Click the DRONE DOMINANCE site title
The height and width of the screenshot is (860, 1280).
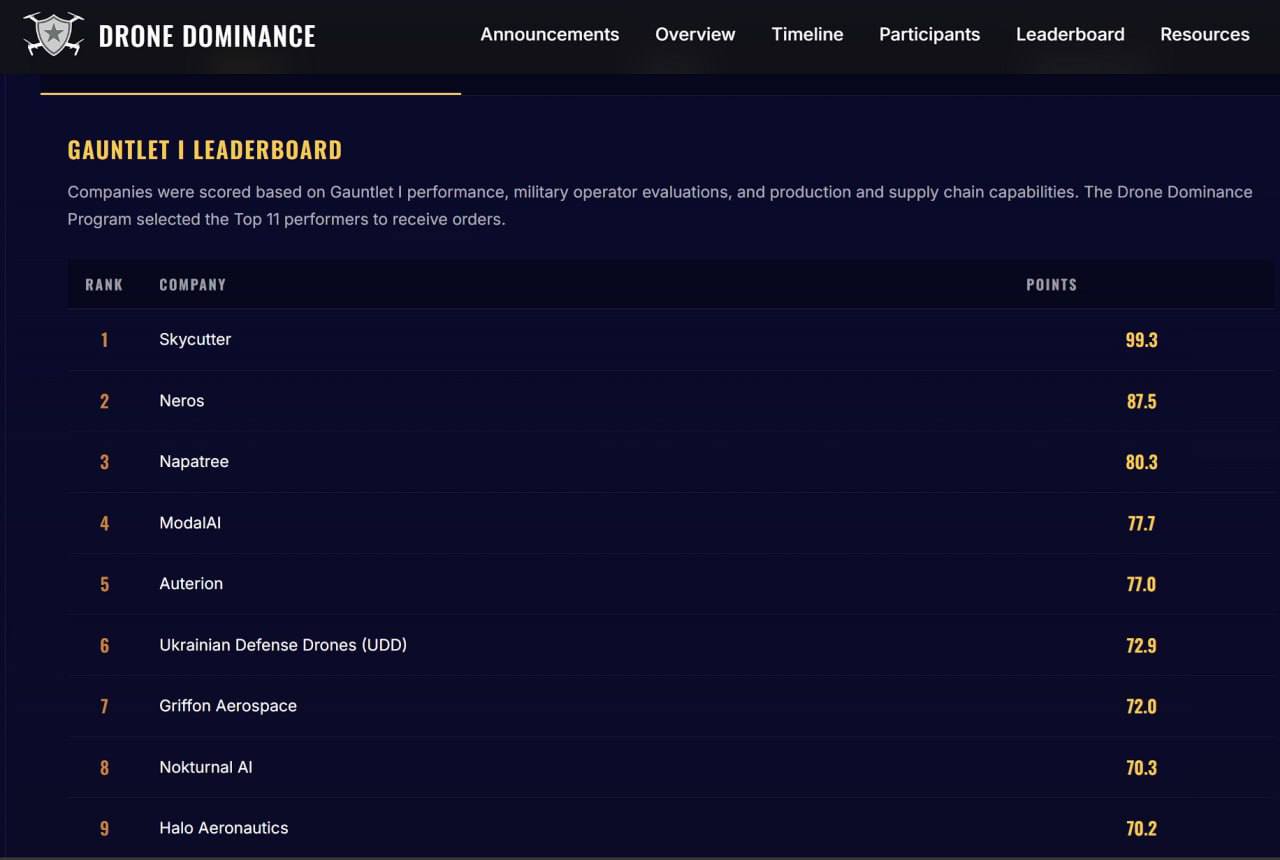(207, 37)
